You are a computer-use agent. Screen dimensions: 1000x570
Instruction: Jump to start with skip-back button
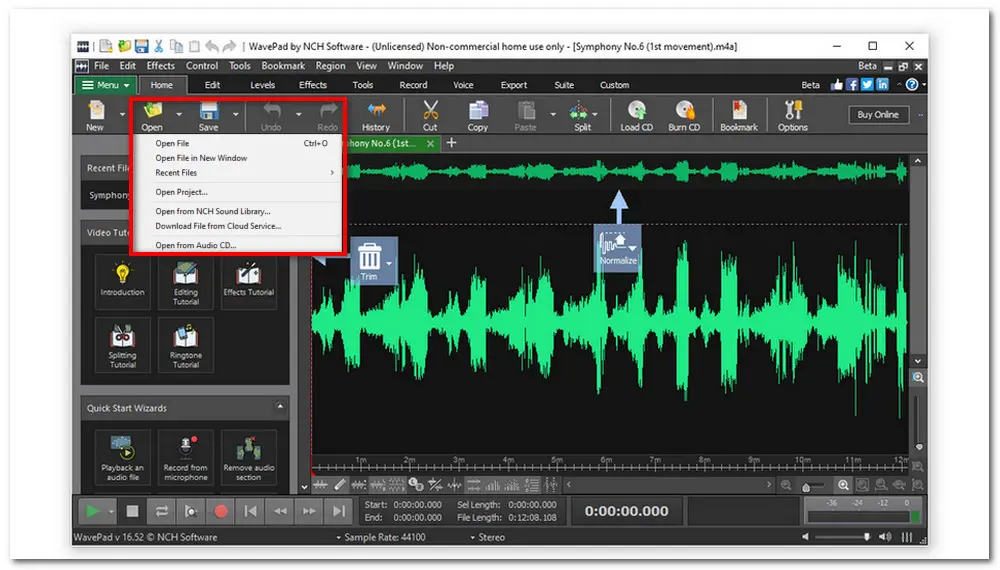pos(251,511)
